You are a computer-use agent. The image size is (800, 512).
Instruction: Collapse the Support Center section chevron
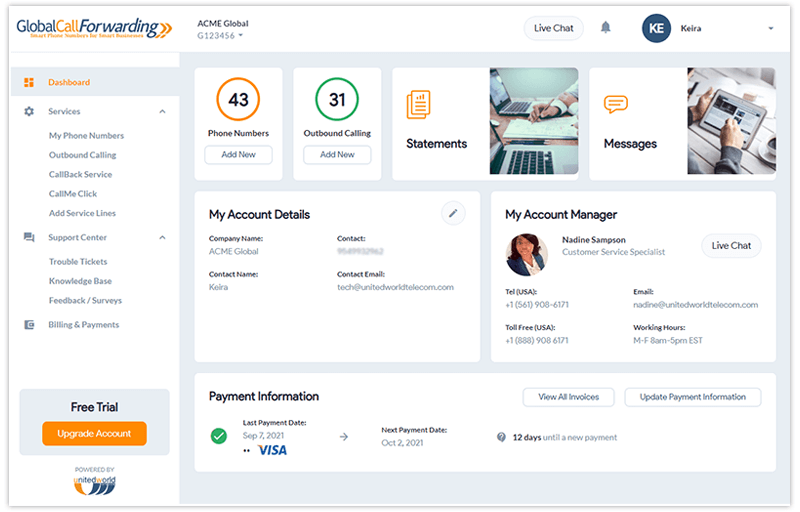[x=162, y=237]
